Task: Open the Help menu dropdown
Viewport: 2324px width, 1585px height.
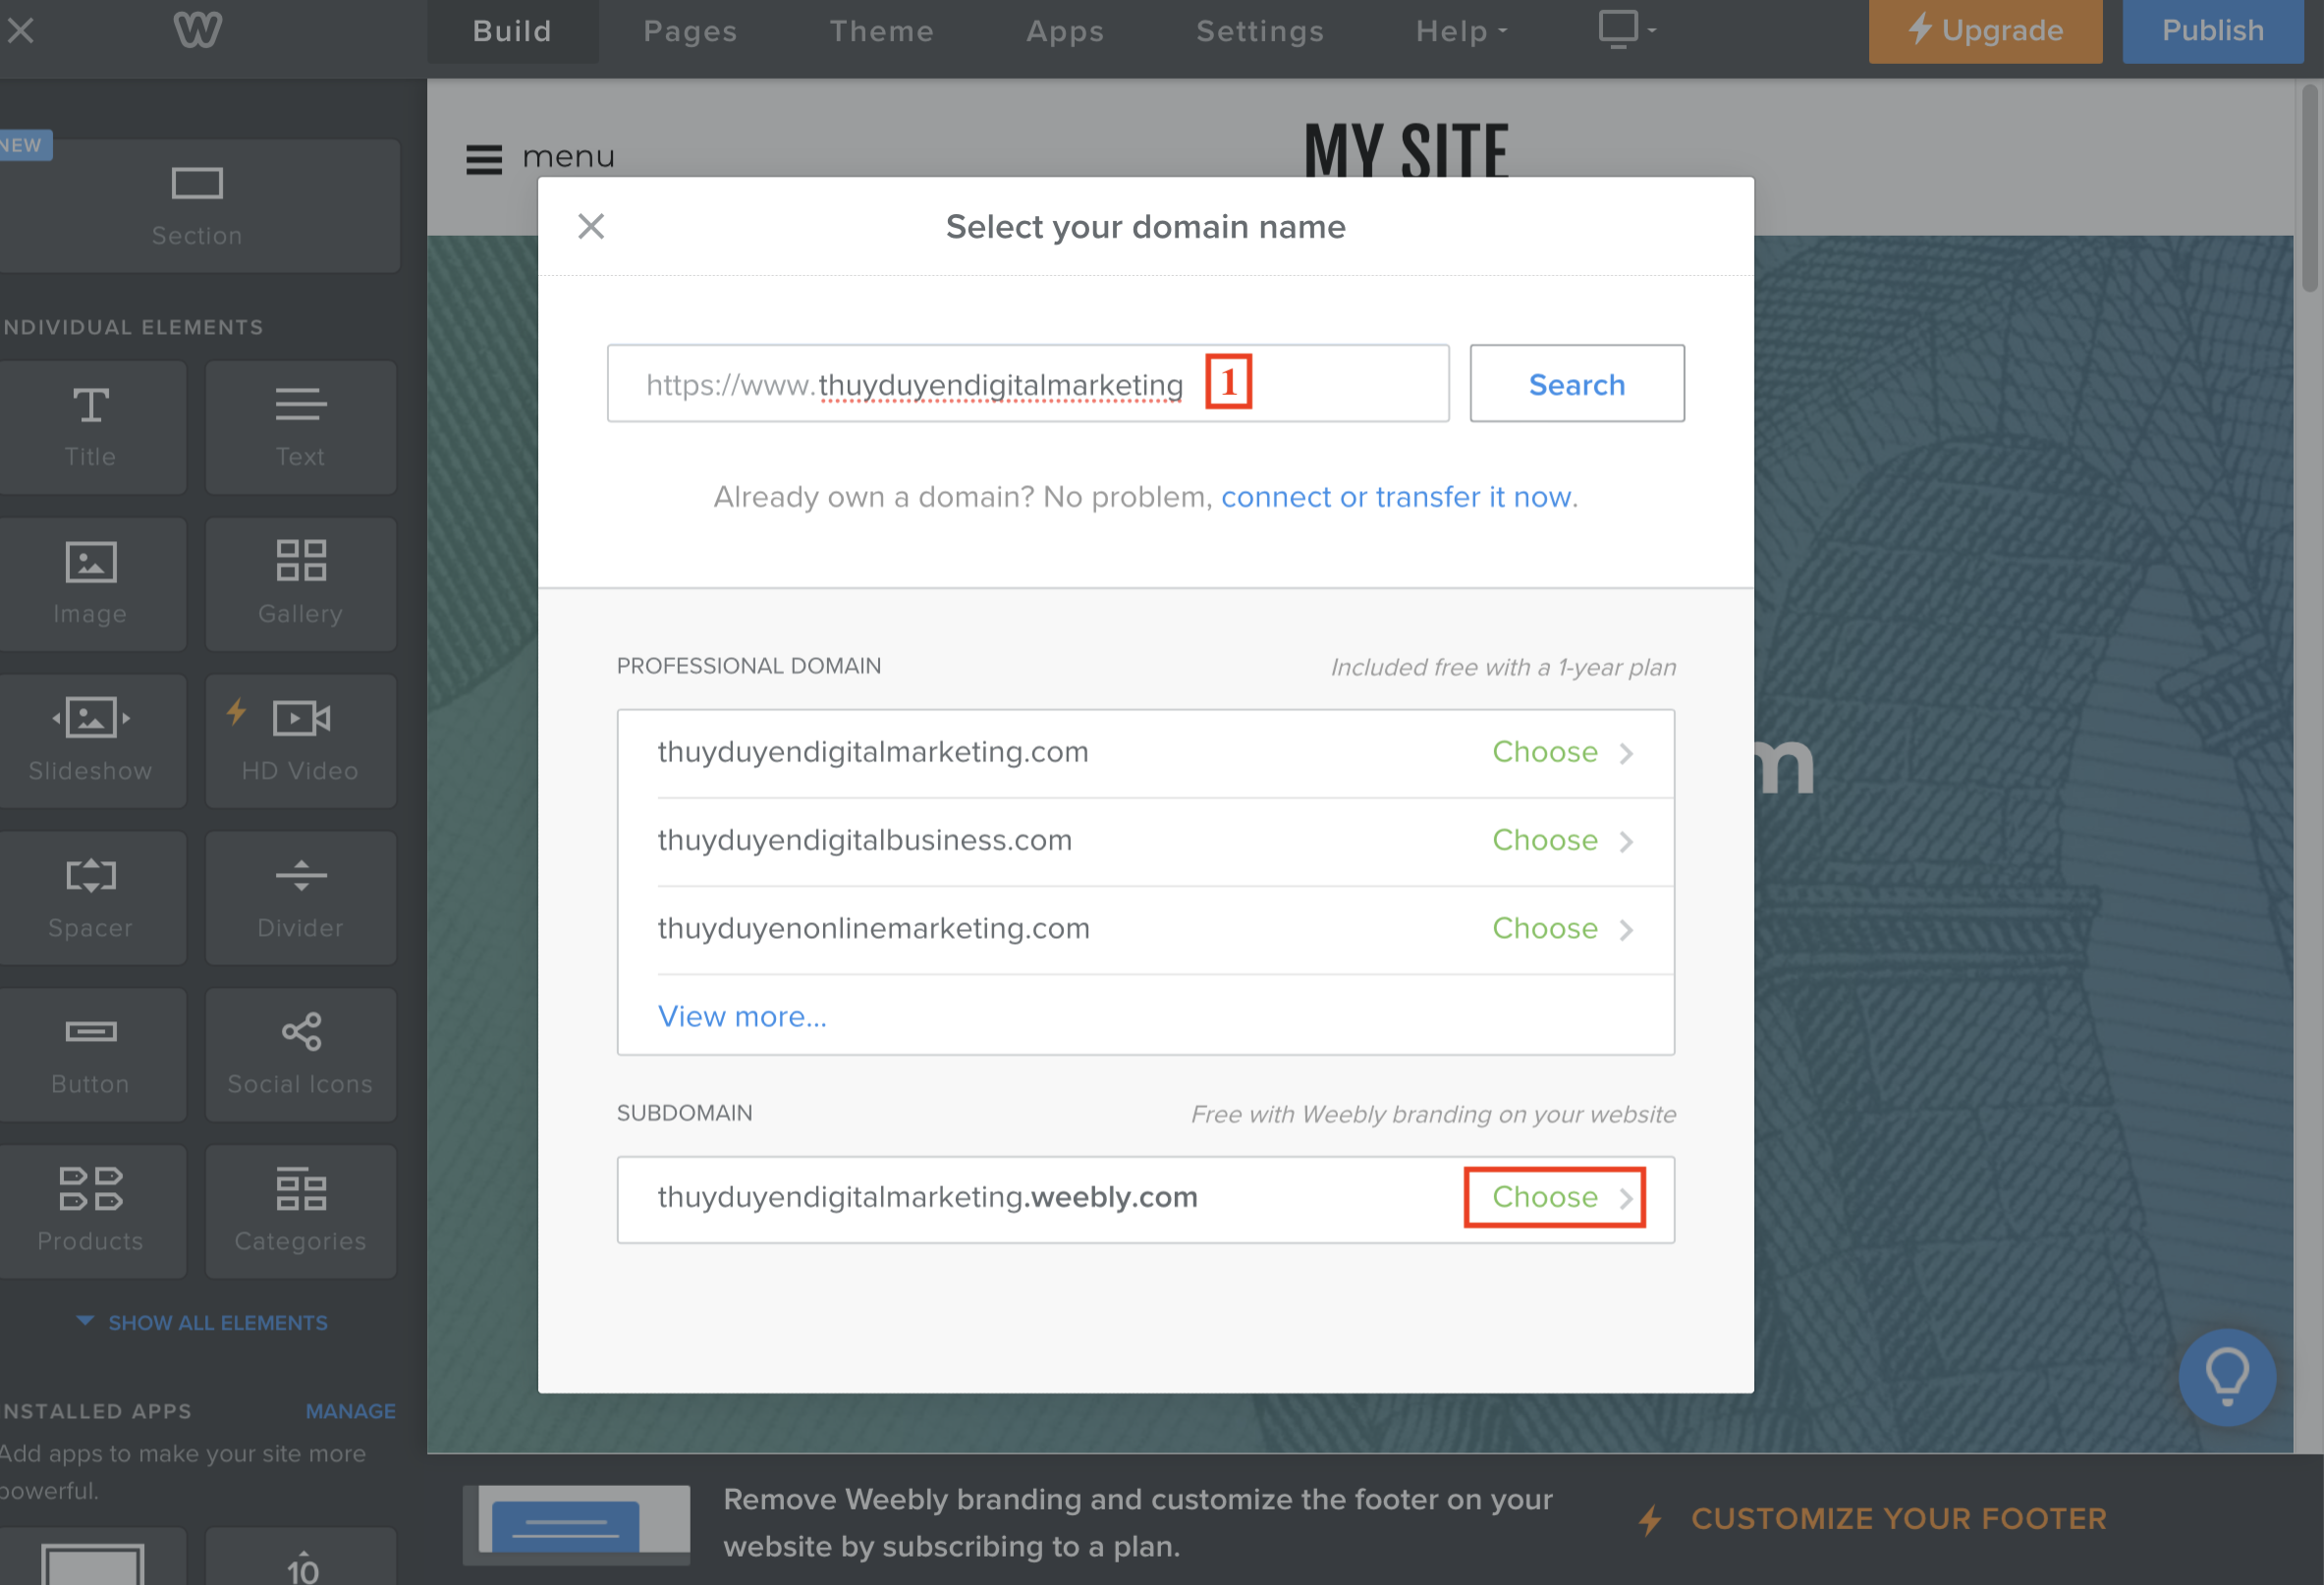Action: click(1460, 31)
